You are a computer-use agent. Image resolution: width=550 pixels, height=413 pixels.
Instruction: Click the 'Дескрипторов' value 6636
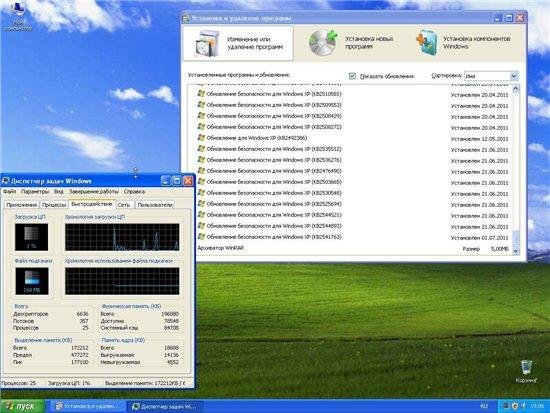coord(82,314)
